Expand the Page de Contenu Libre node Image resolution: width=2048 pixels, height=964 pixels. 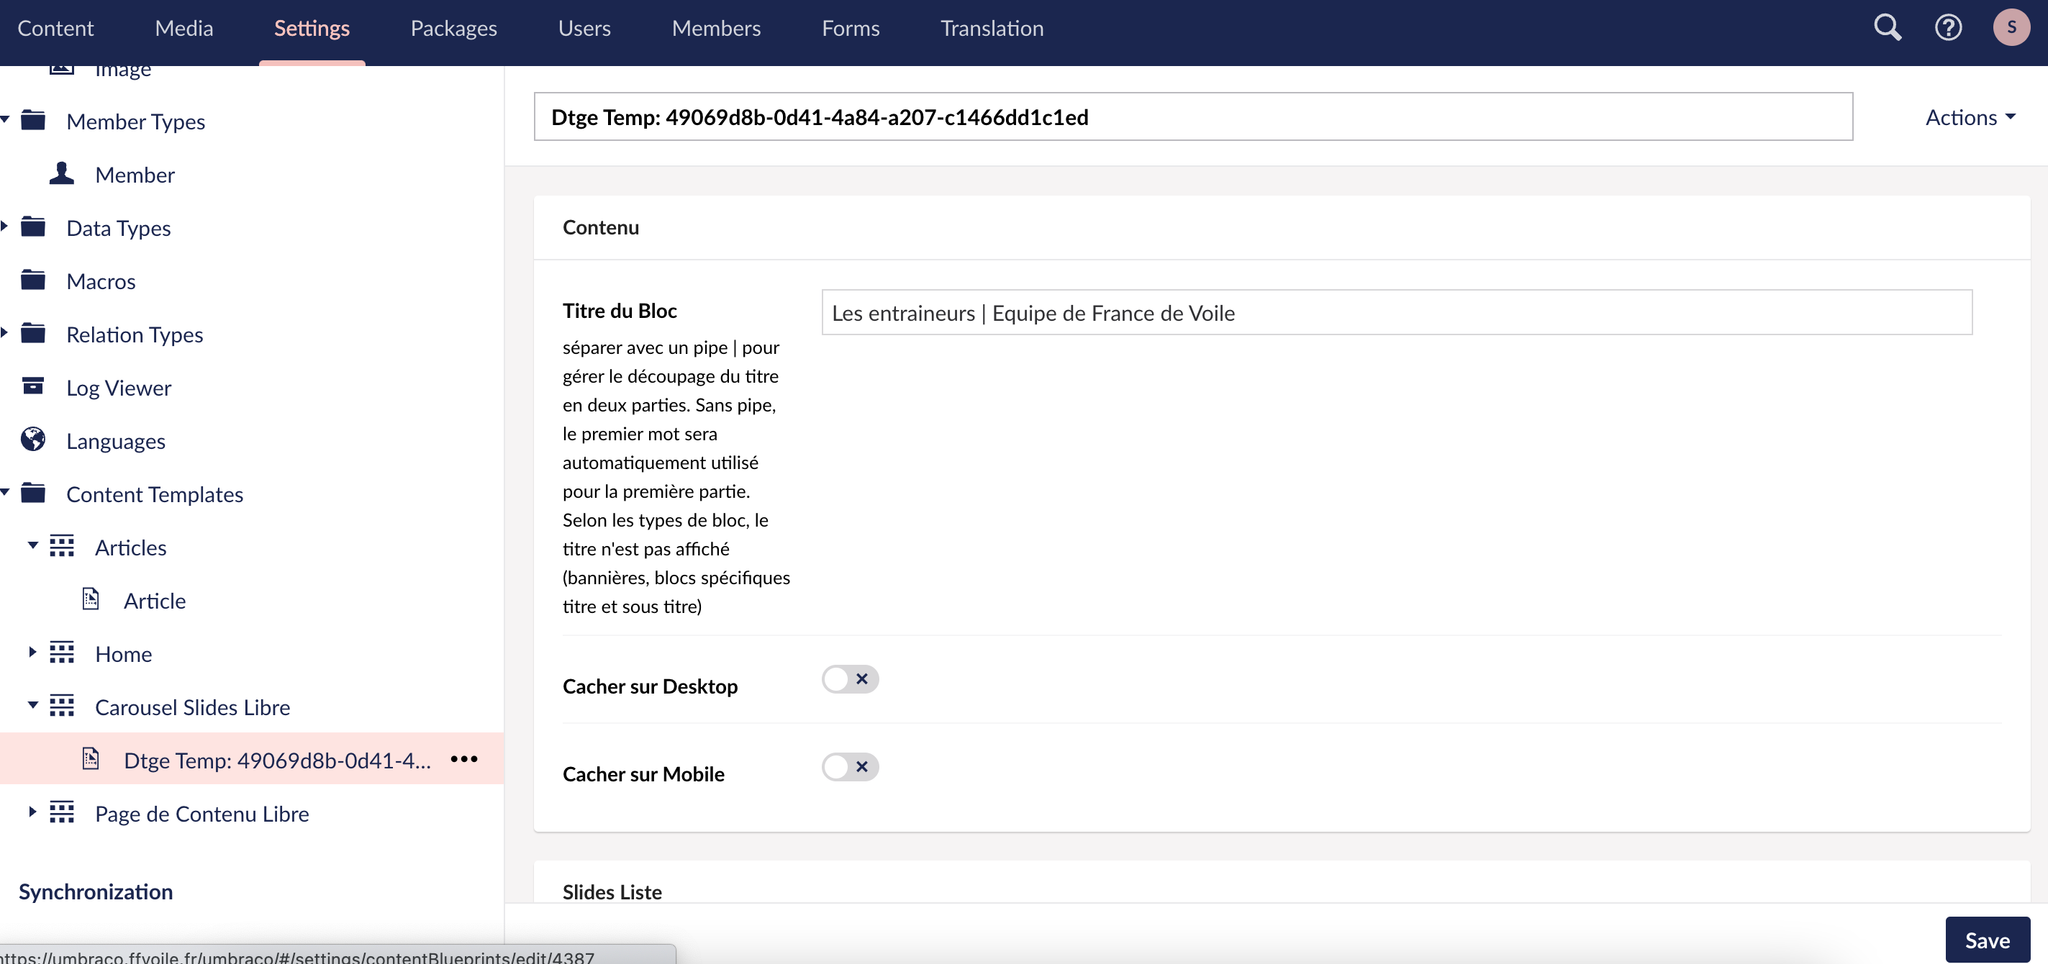33,812
